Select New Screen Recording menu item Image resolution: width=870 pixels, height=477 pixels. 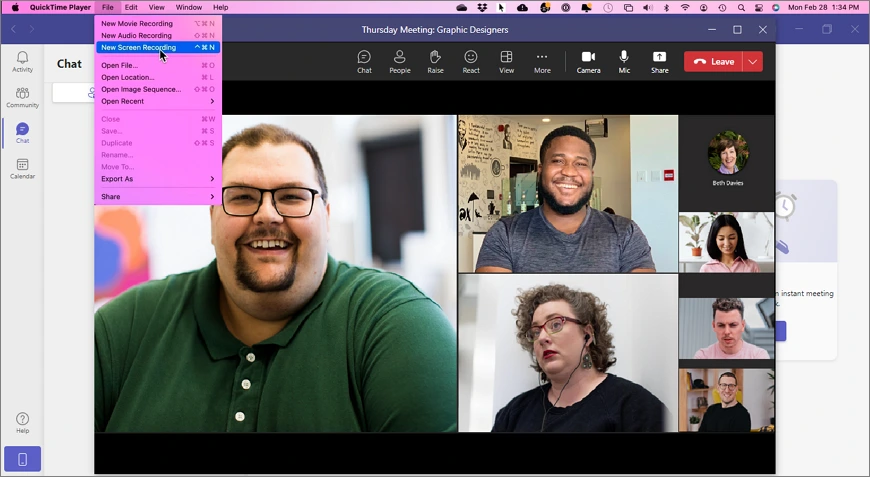click(158, 47)
